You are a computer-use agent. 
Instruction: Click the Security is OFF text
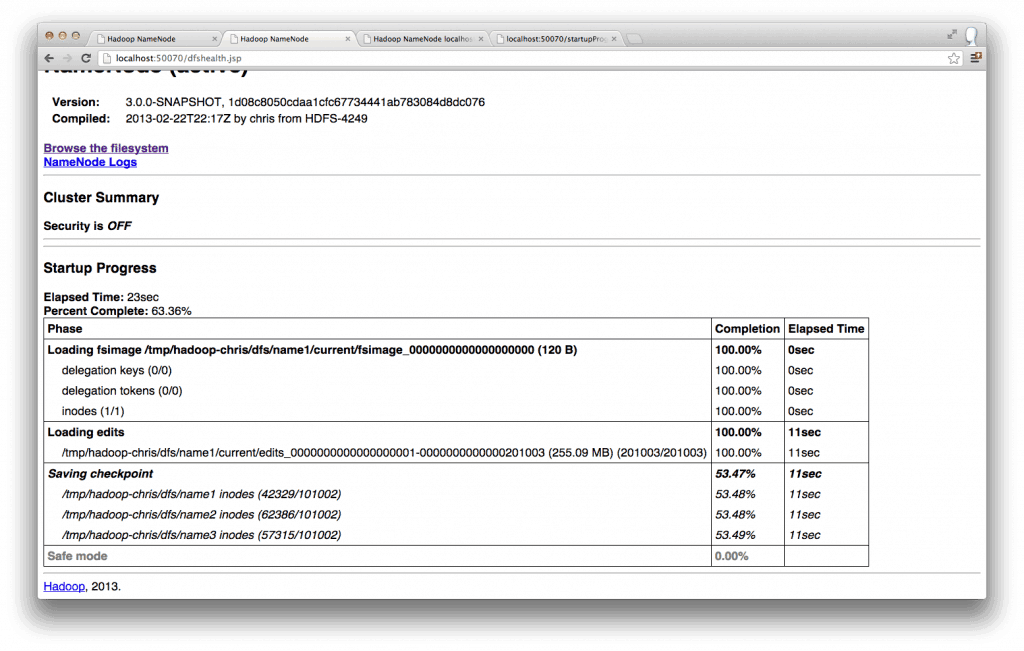pos(88,226)
